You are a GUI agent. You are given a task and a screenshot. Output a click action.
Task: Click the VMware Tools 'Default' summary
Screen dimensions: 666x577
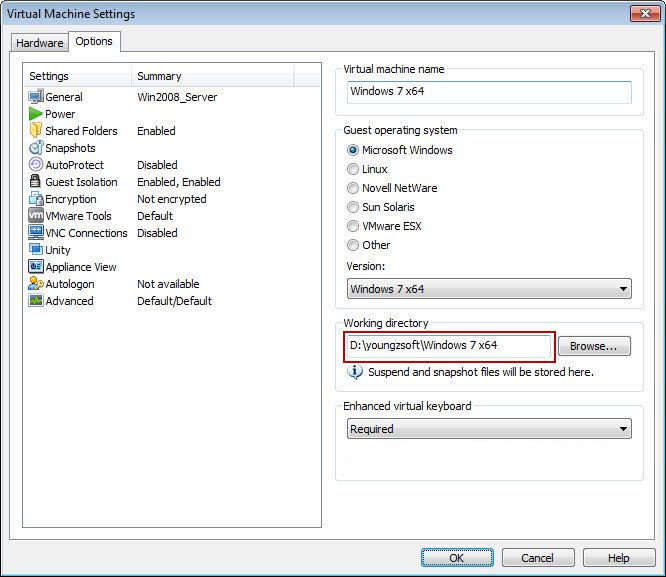tap(155, 216)
